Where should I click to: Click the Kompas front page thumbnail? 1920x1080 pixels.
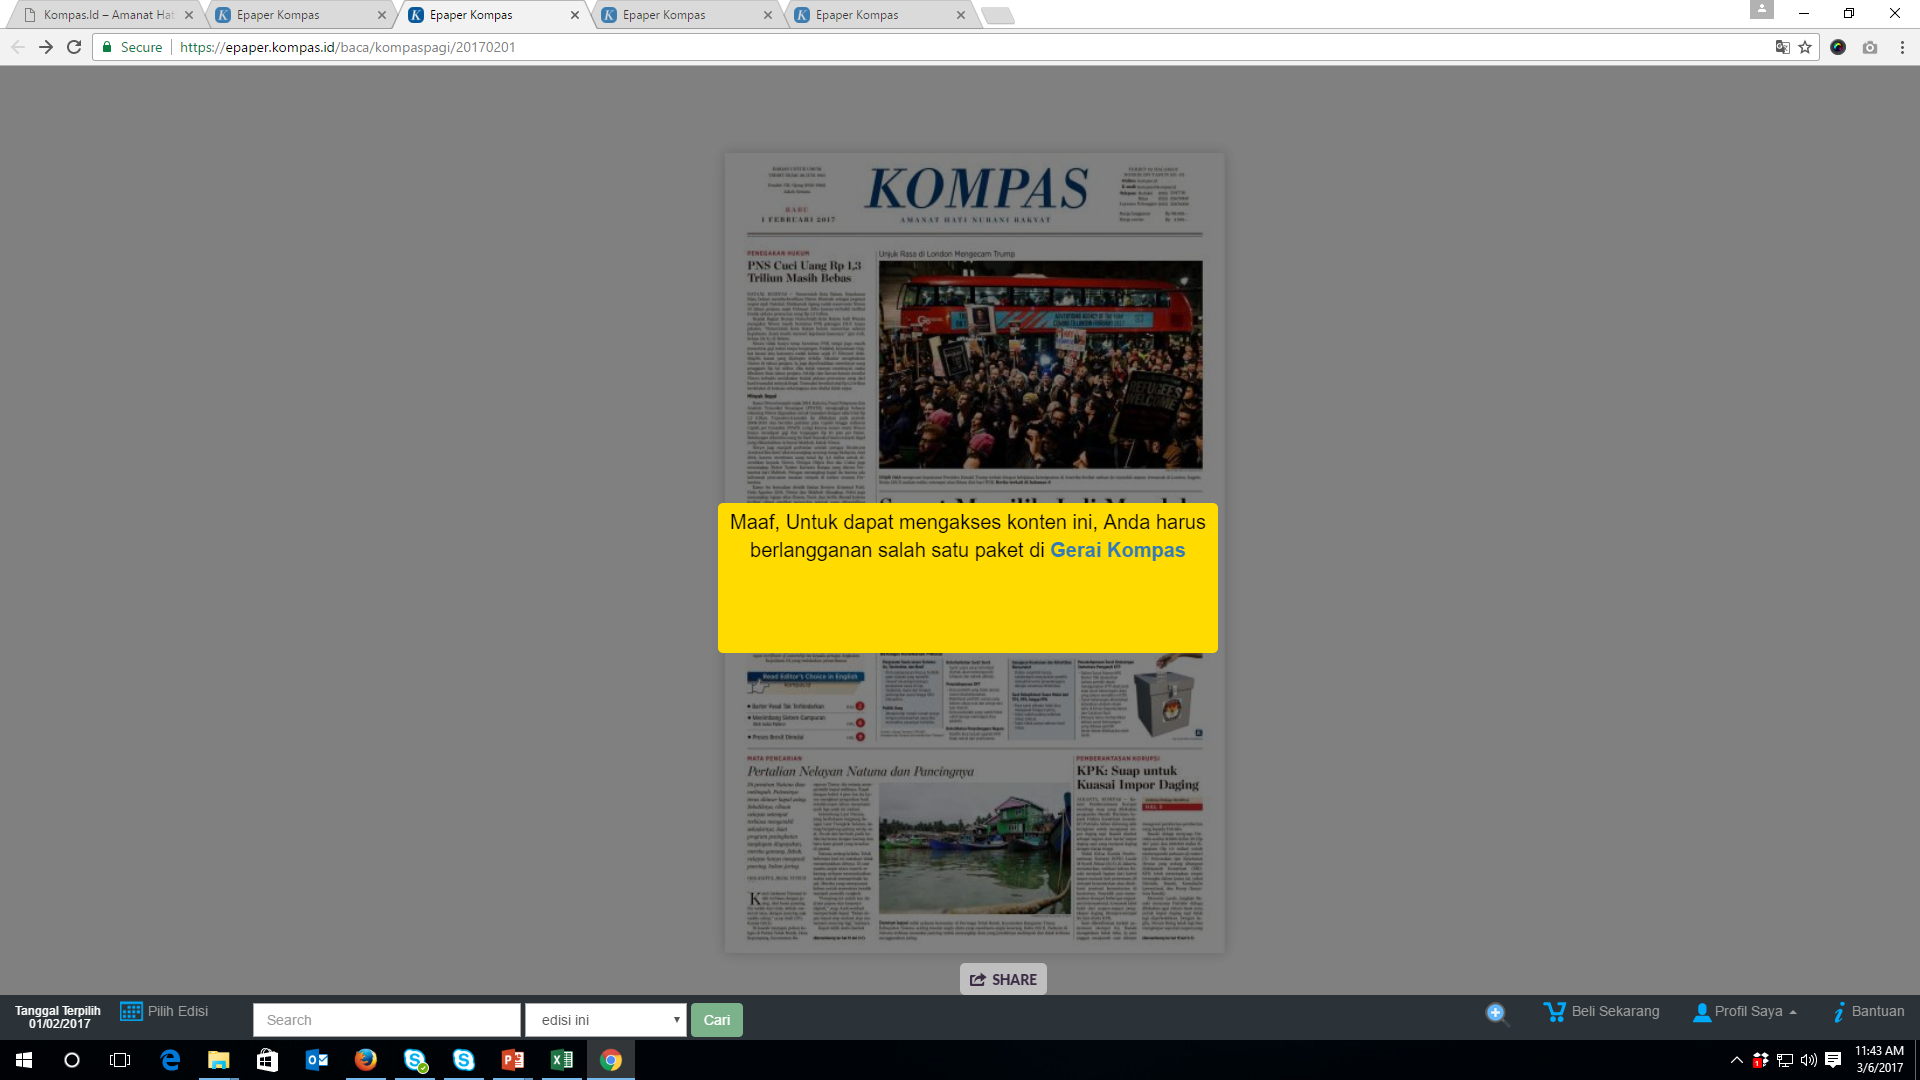click(974, 553)
